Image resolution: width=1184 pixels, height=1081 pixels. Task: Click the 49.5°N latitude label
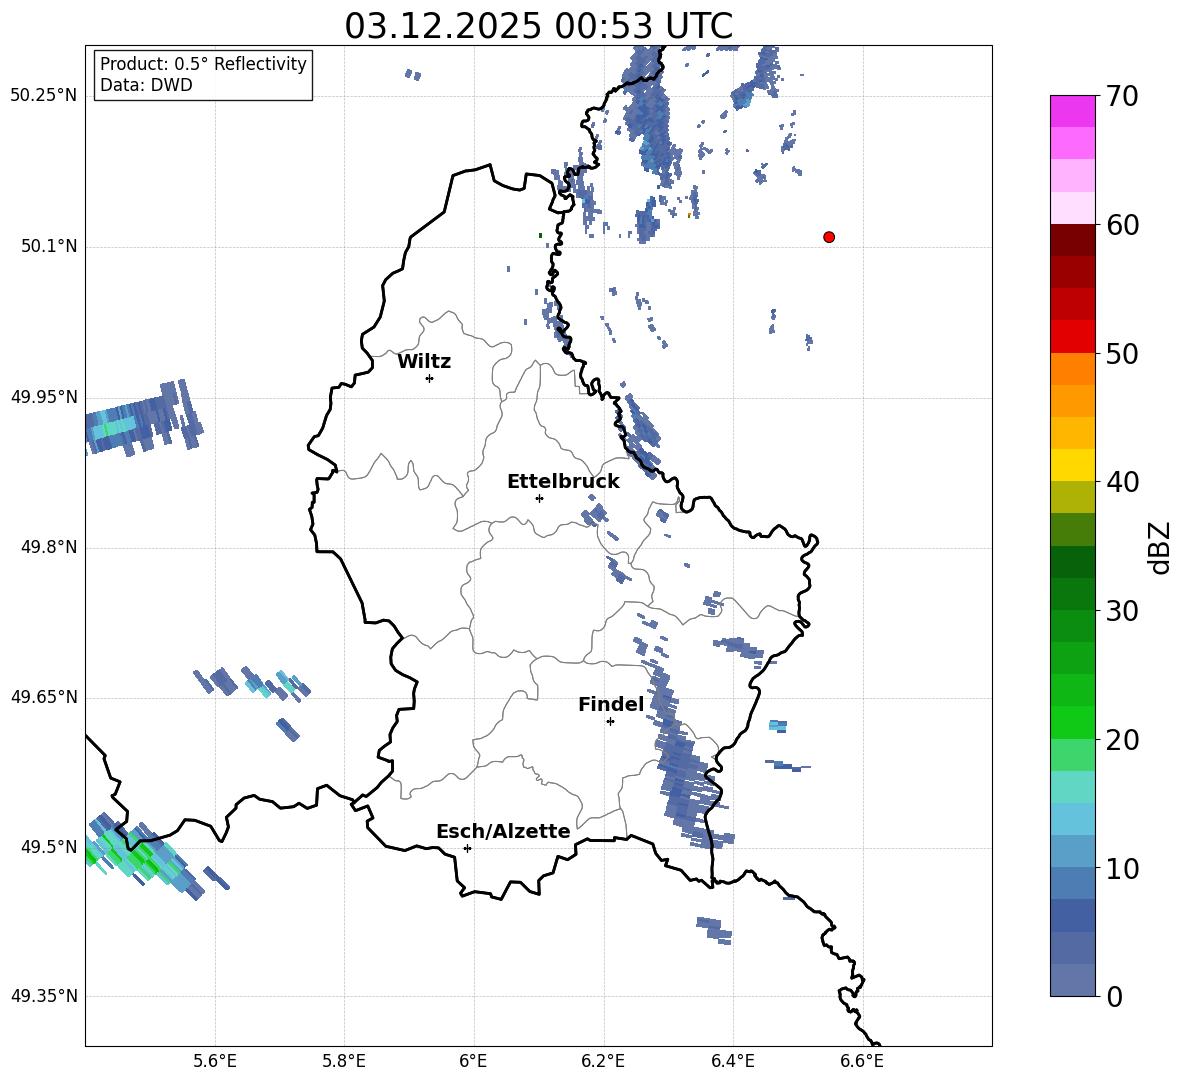tap(48, 847)
